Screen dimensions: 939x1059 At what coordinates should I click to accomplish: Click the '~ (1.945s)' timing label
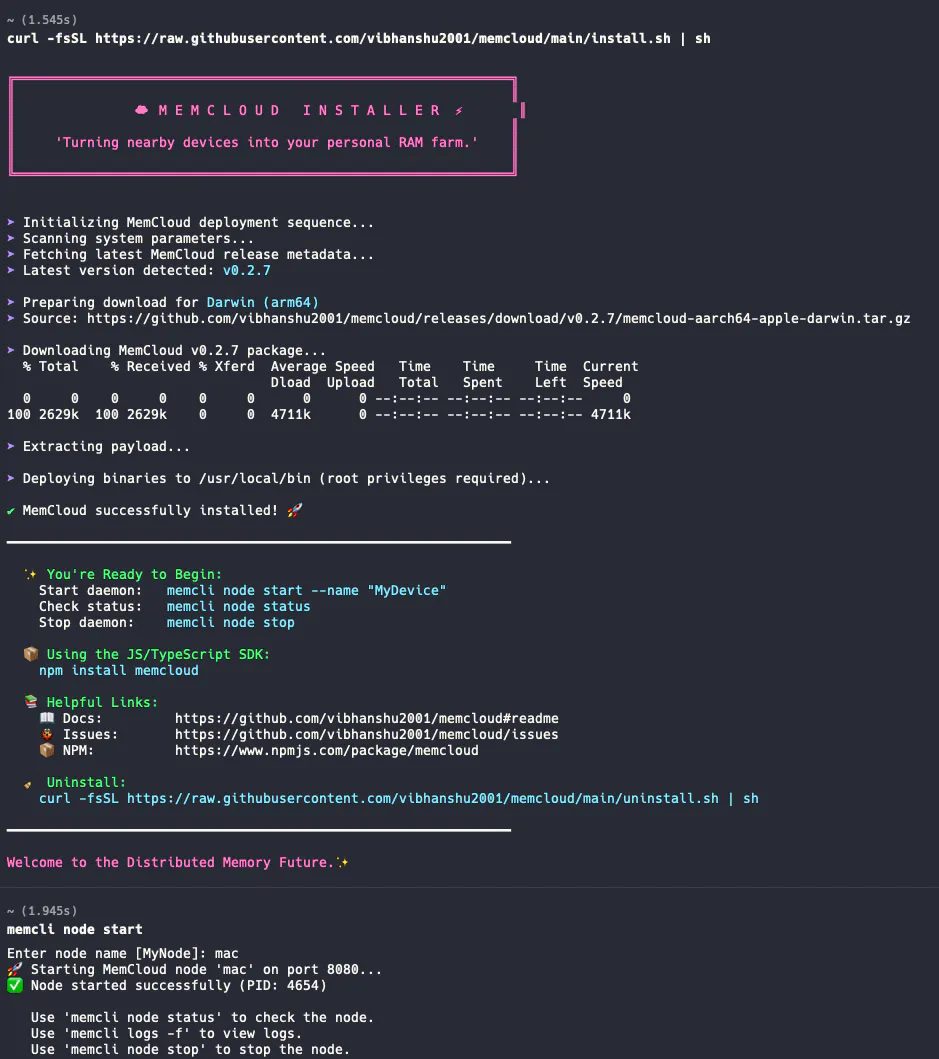42,910
